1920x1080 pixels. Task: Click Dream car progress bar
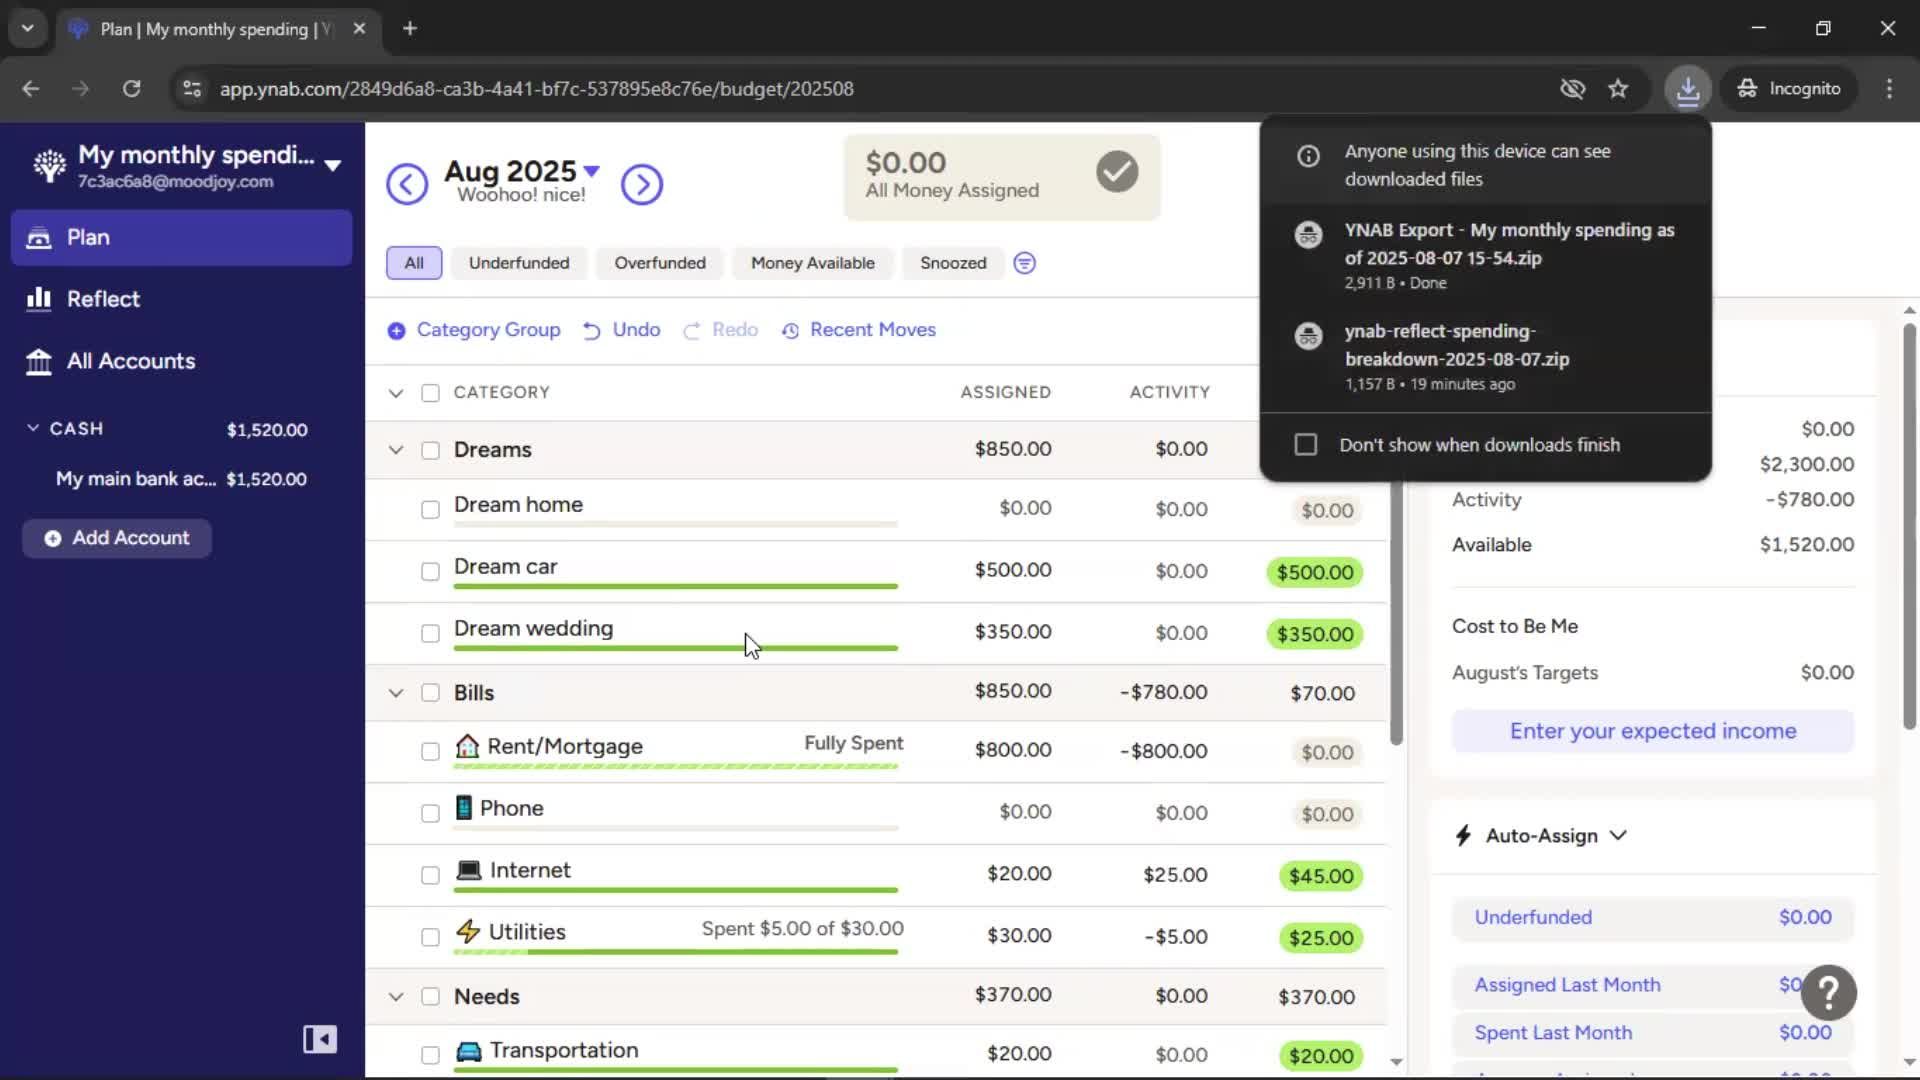(x=676, y=586)
